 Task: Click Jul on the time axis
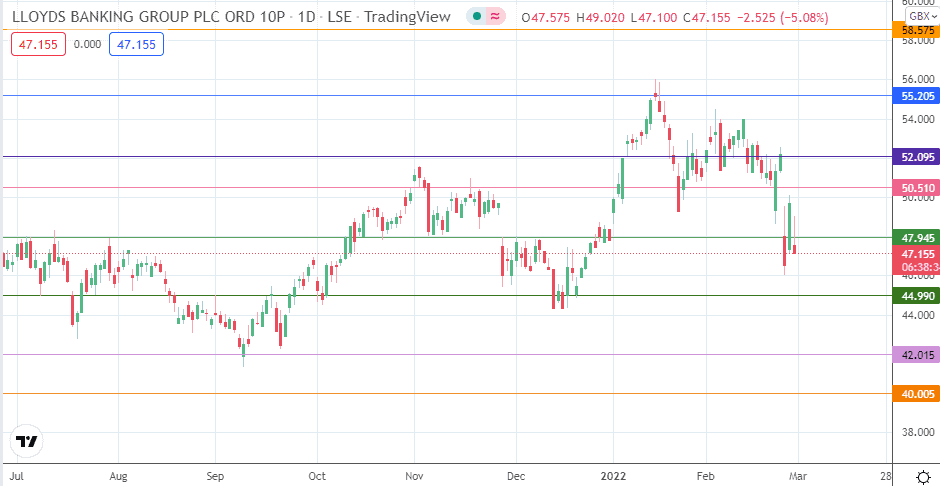(18, 476)
